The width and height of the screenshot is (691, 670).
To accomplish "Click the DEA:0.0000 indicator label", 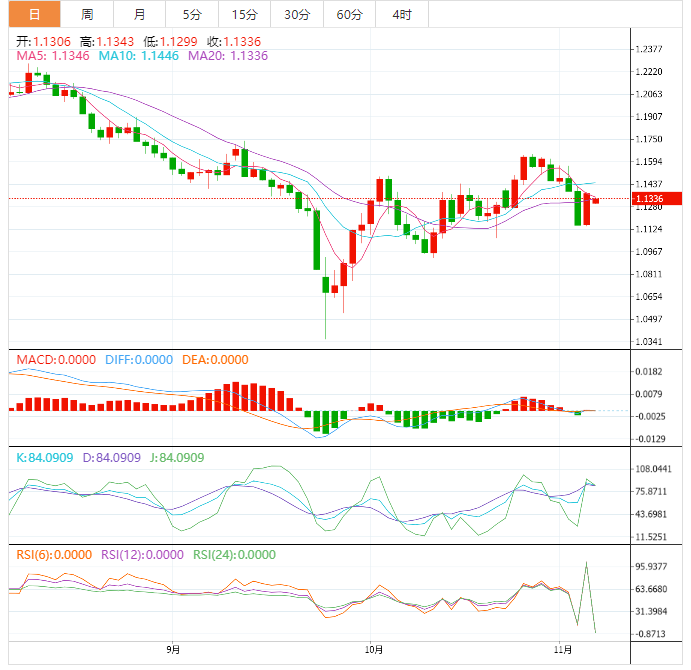I will 215,360.
